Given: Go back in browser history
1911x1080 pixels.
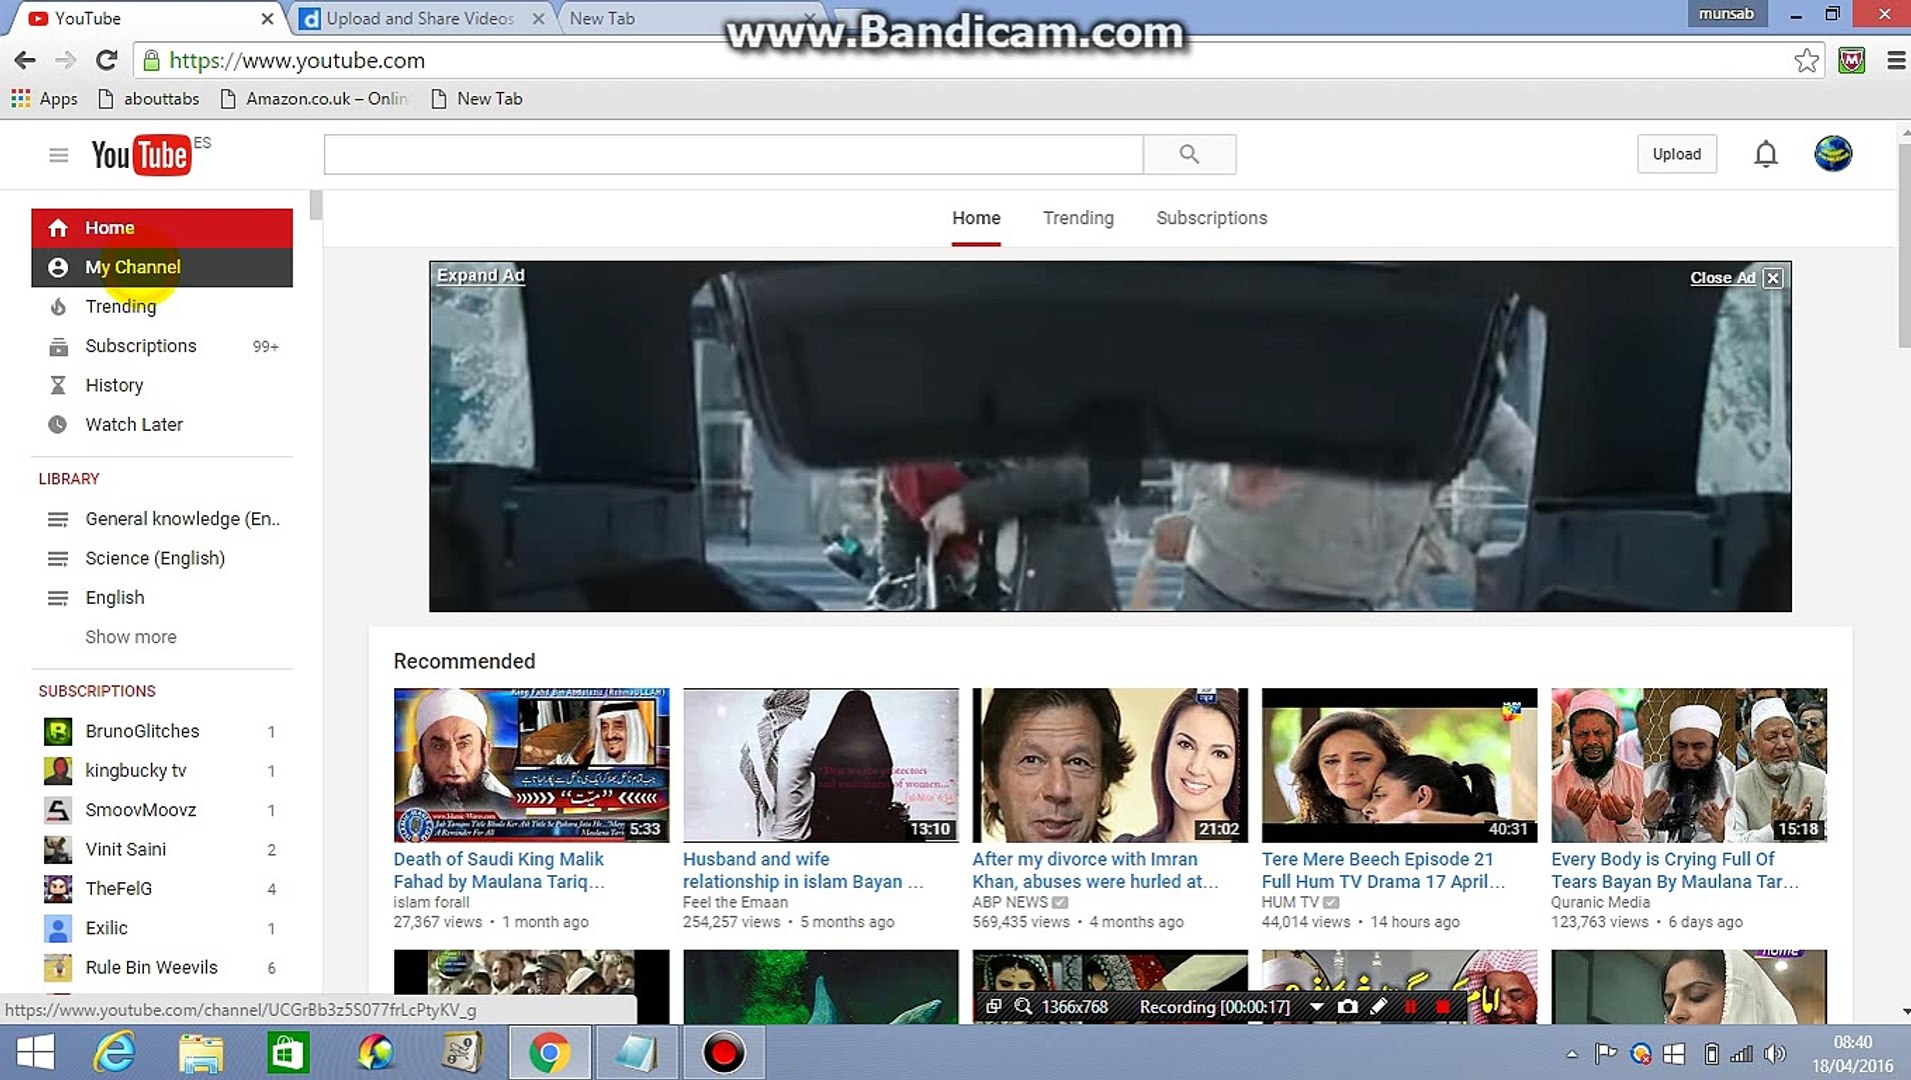Looking at the screenshot, I should pos(25,61).
